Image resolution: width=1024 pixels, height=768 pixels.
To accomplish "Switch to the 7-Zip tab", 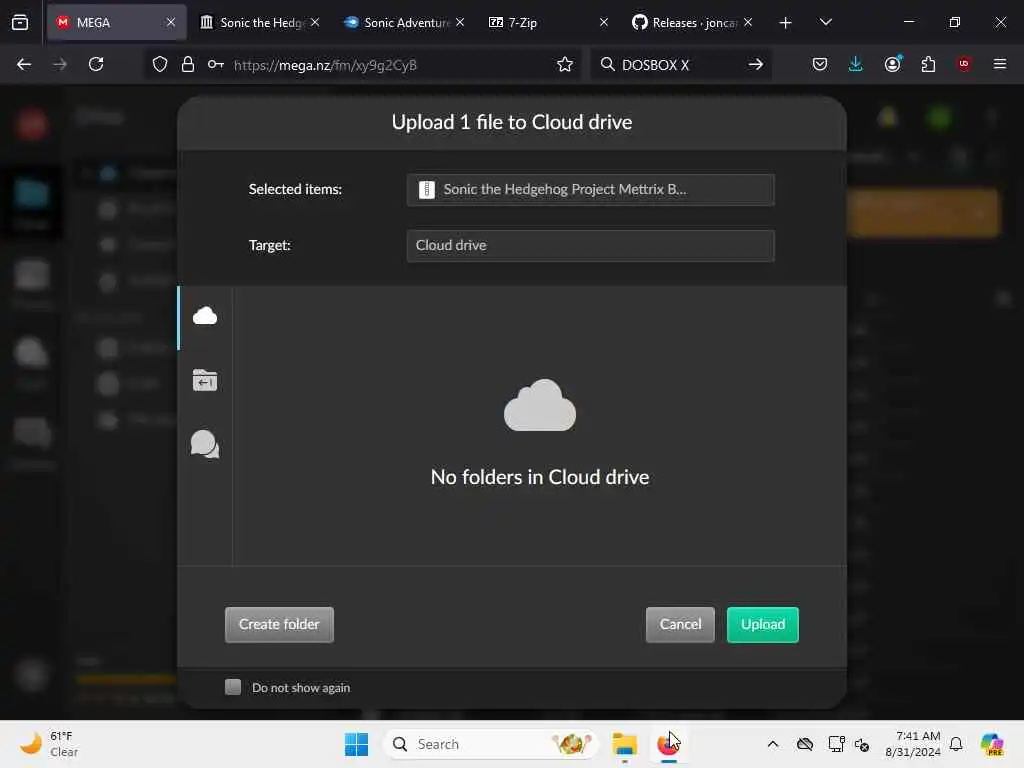I will tap(547, 22).
